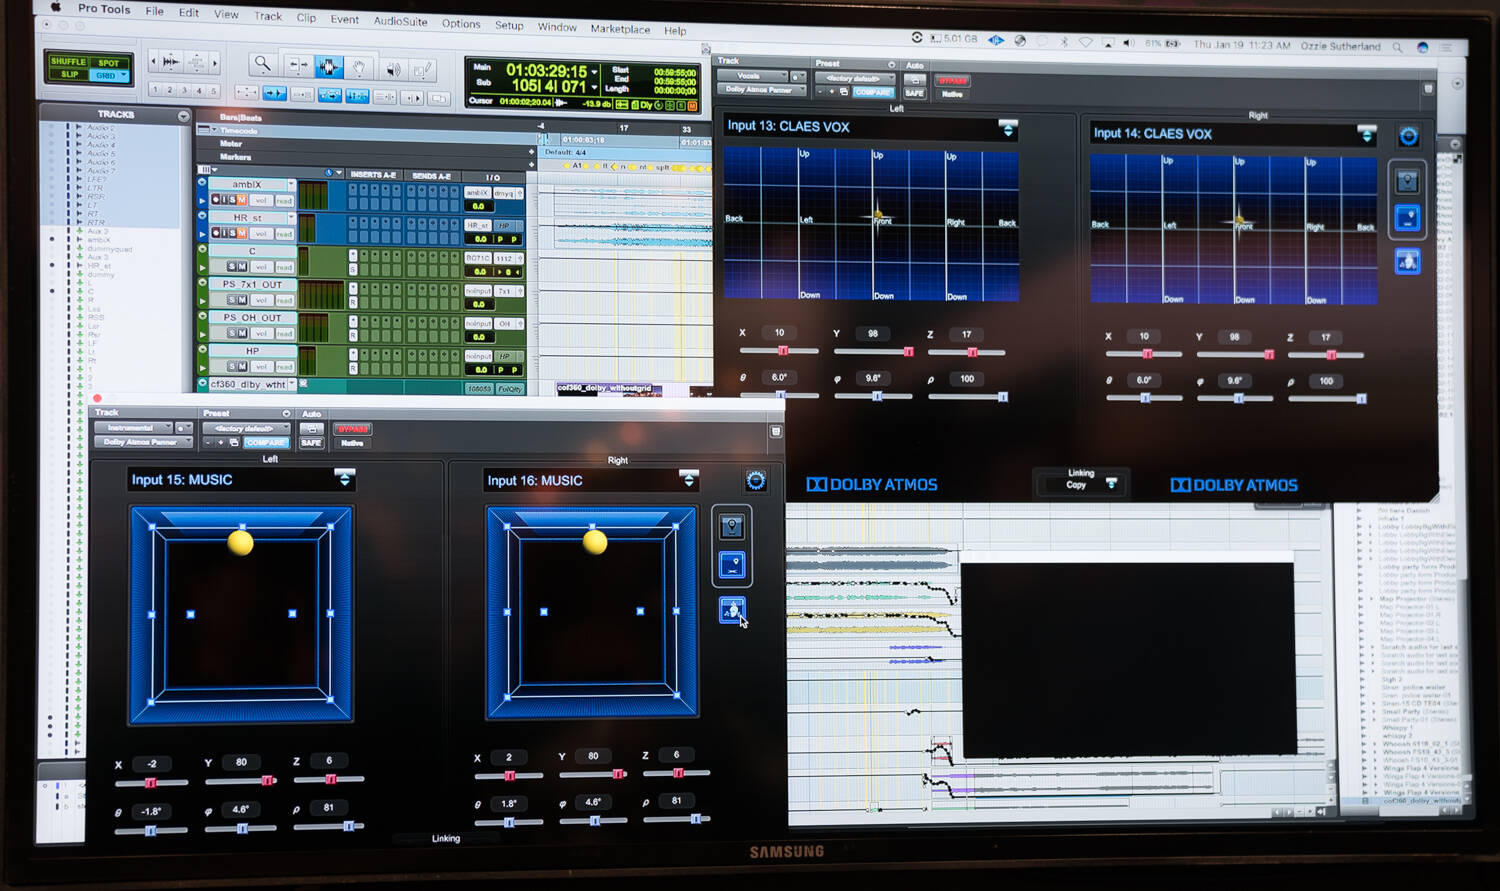
Task: Open the Bluetooth menu bar icon
Action: (1064, 42)
